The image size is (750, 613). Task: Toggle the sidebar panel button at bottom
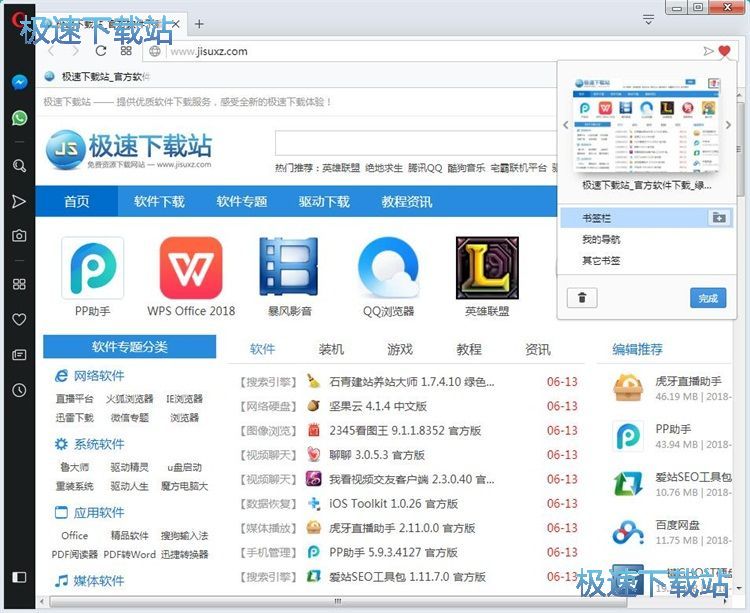click(19, 577)
